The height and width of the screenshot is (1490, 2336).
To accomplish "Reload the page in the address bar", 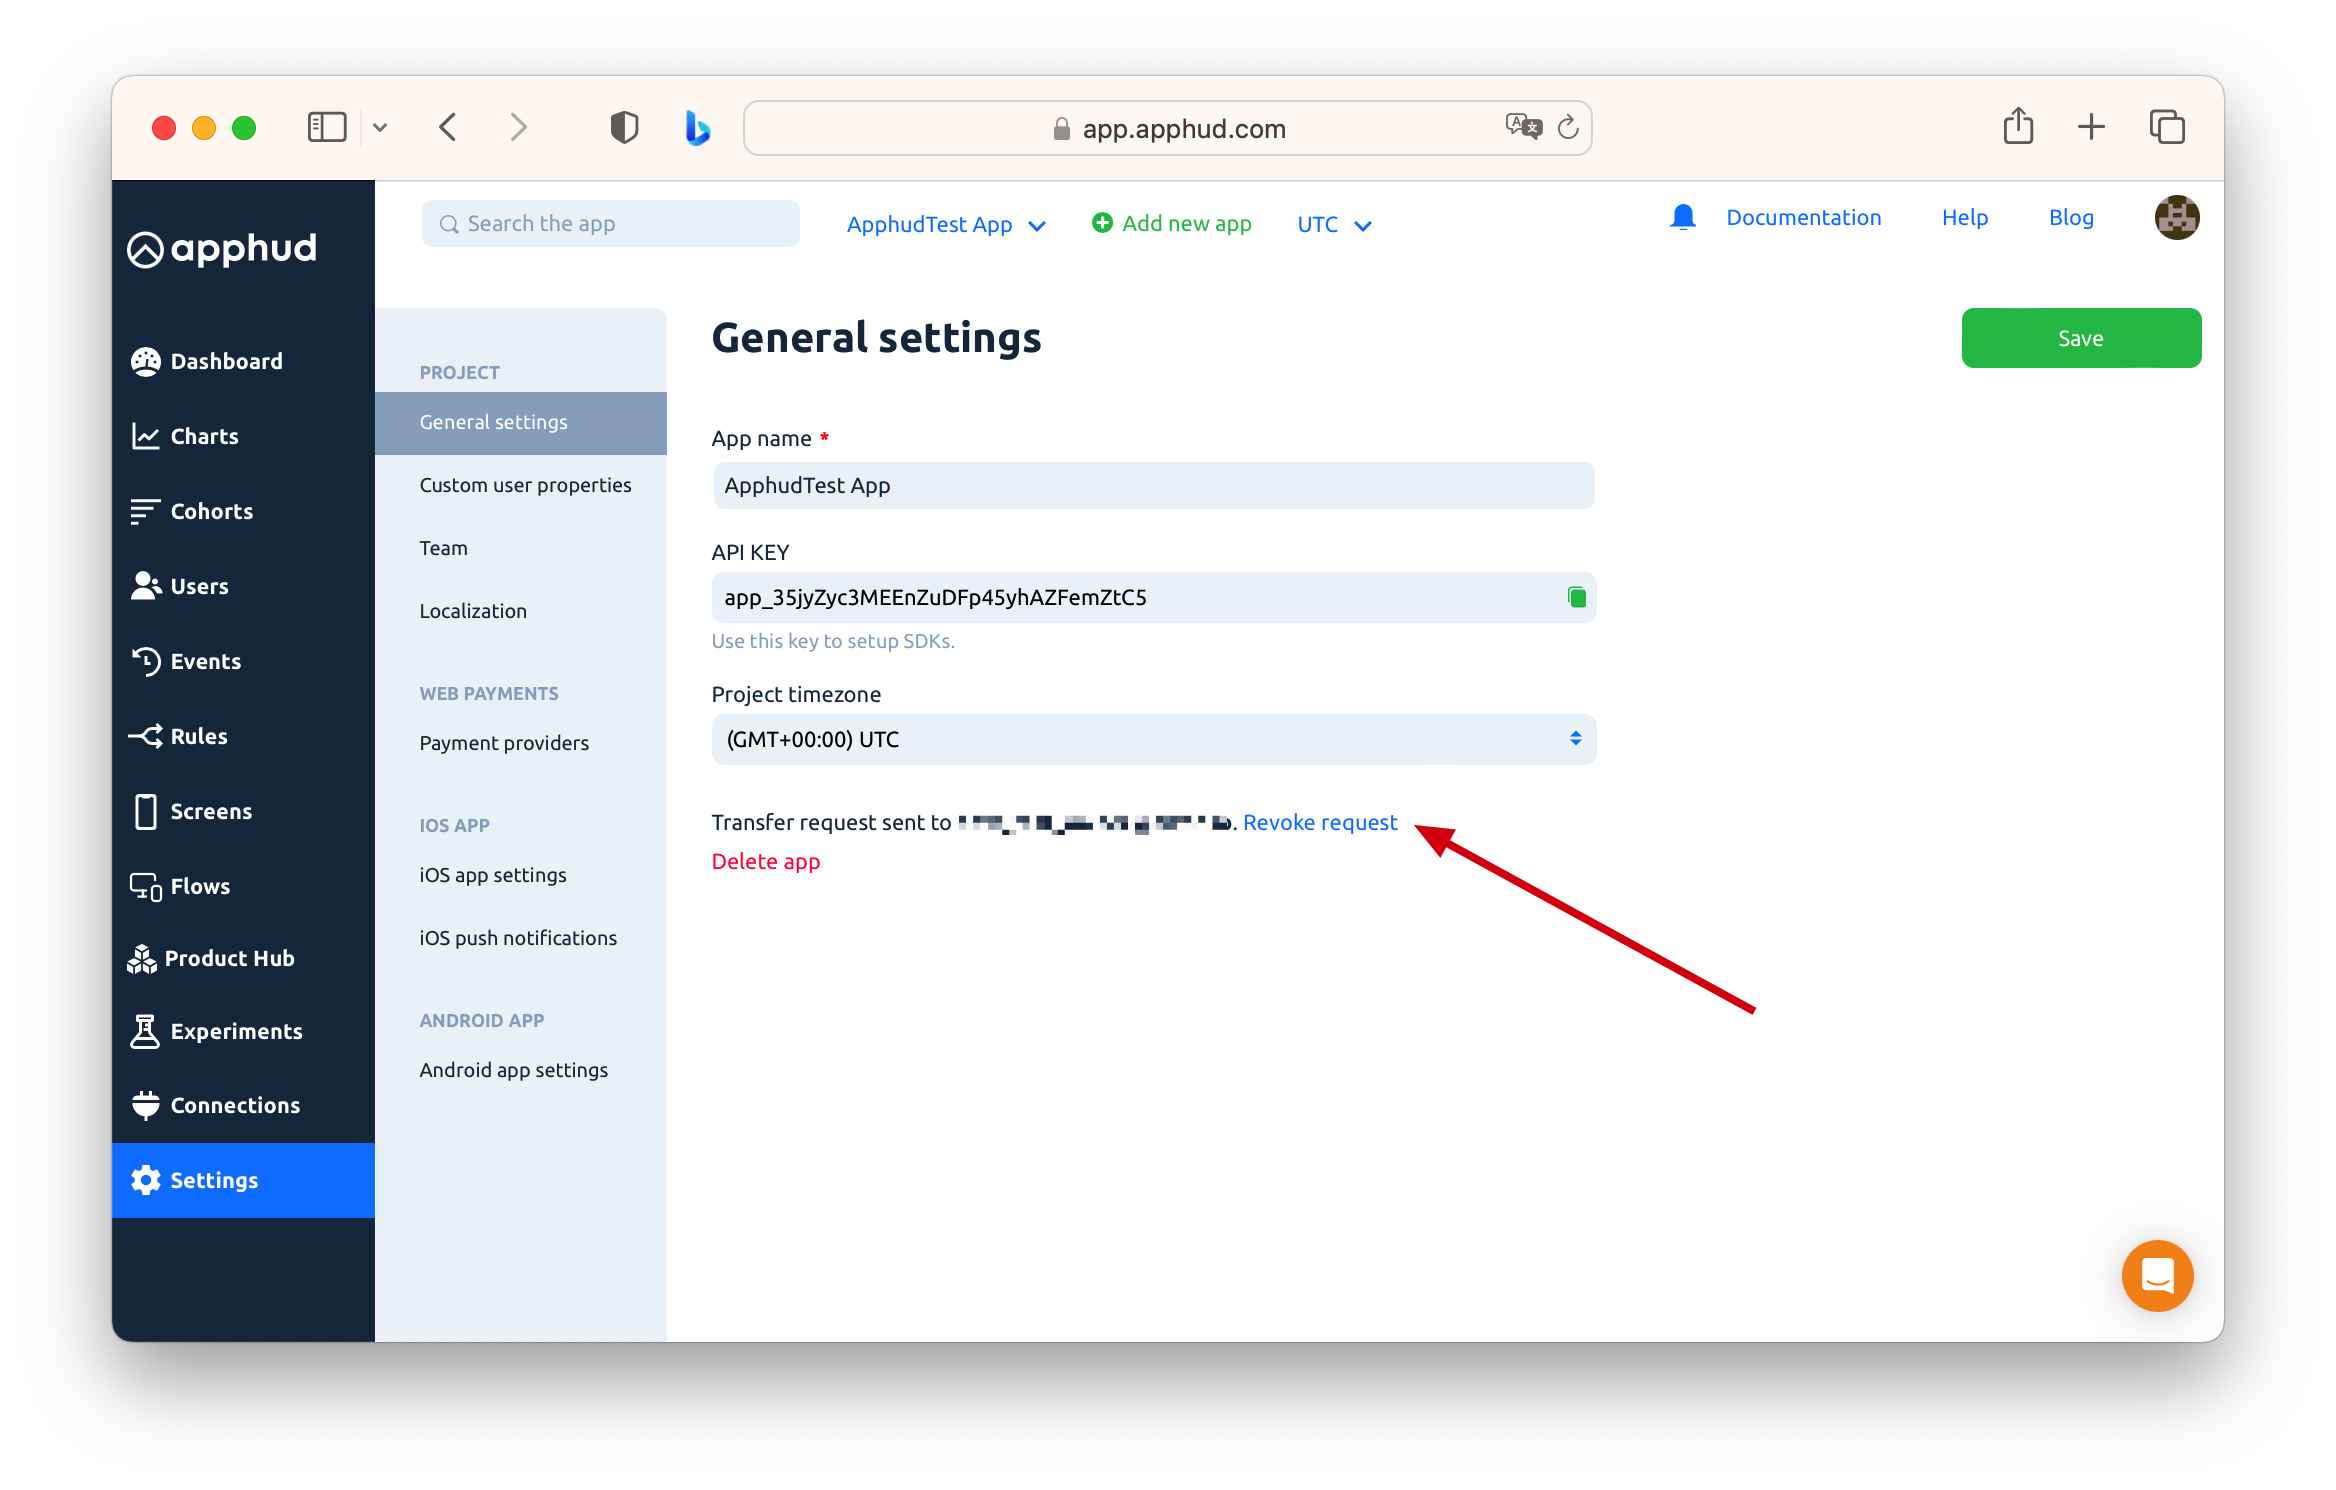I will (x=1568, y=127).
